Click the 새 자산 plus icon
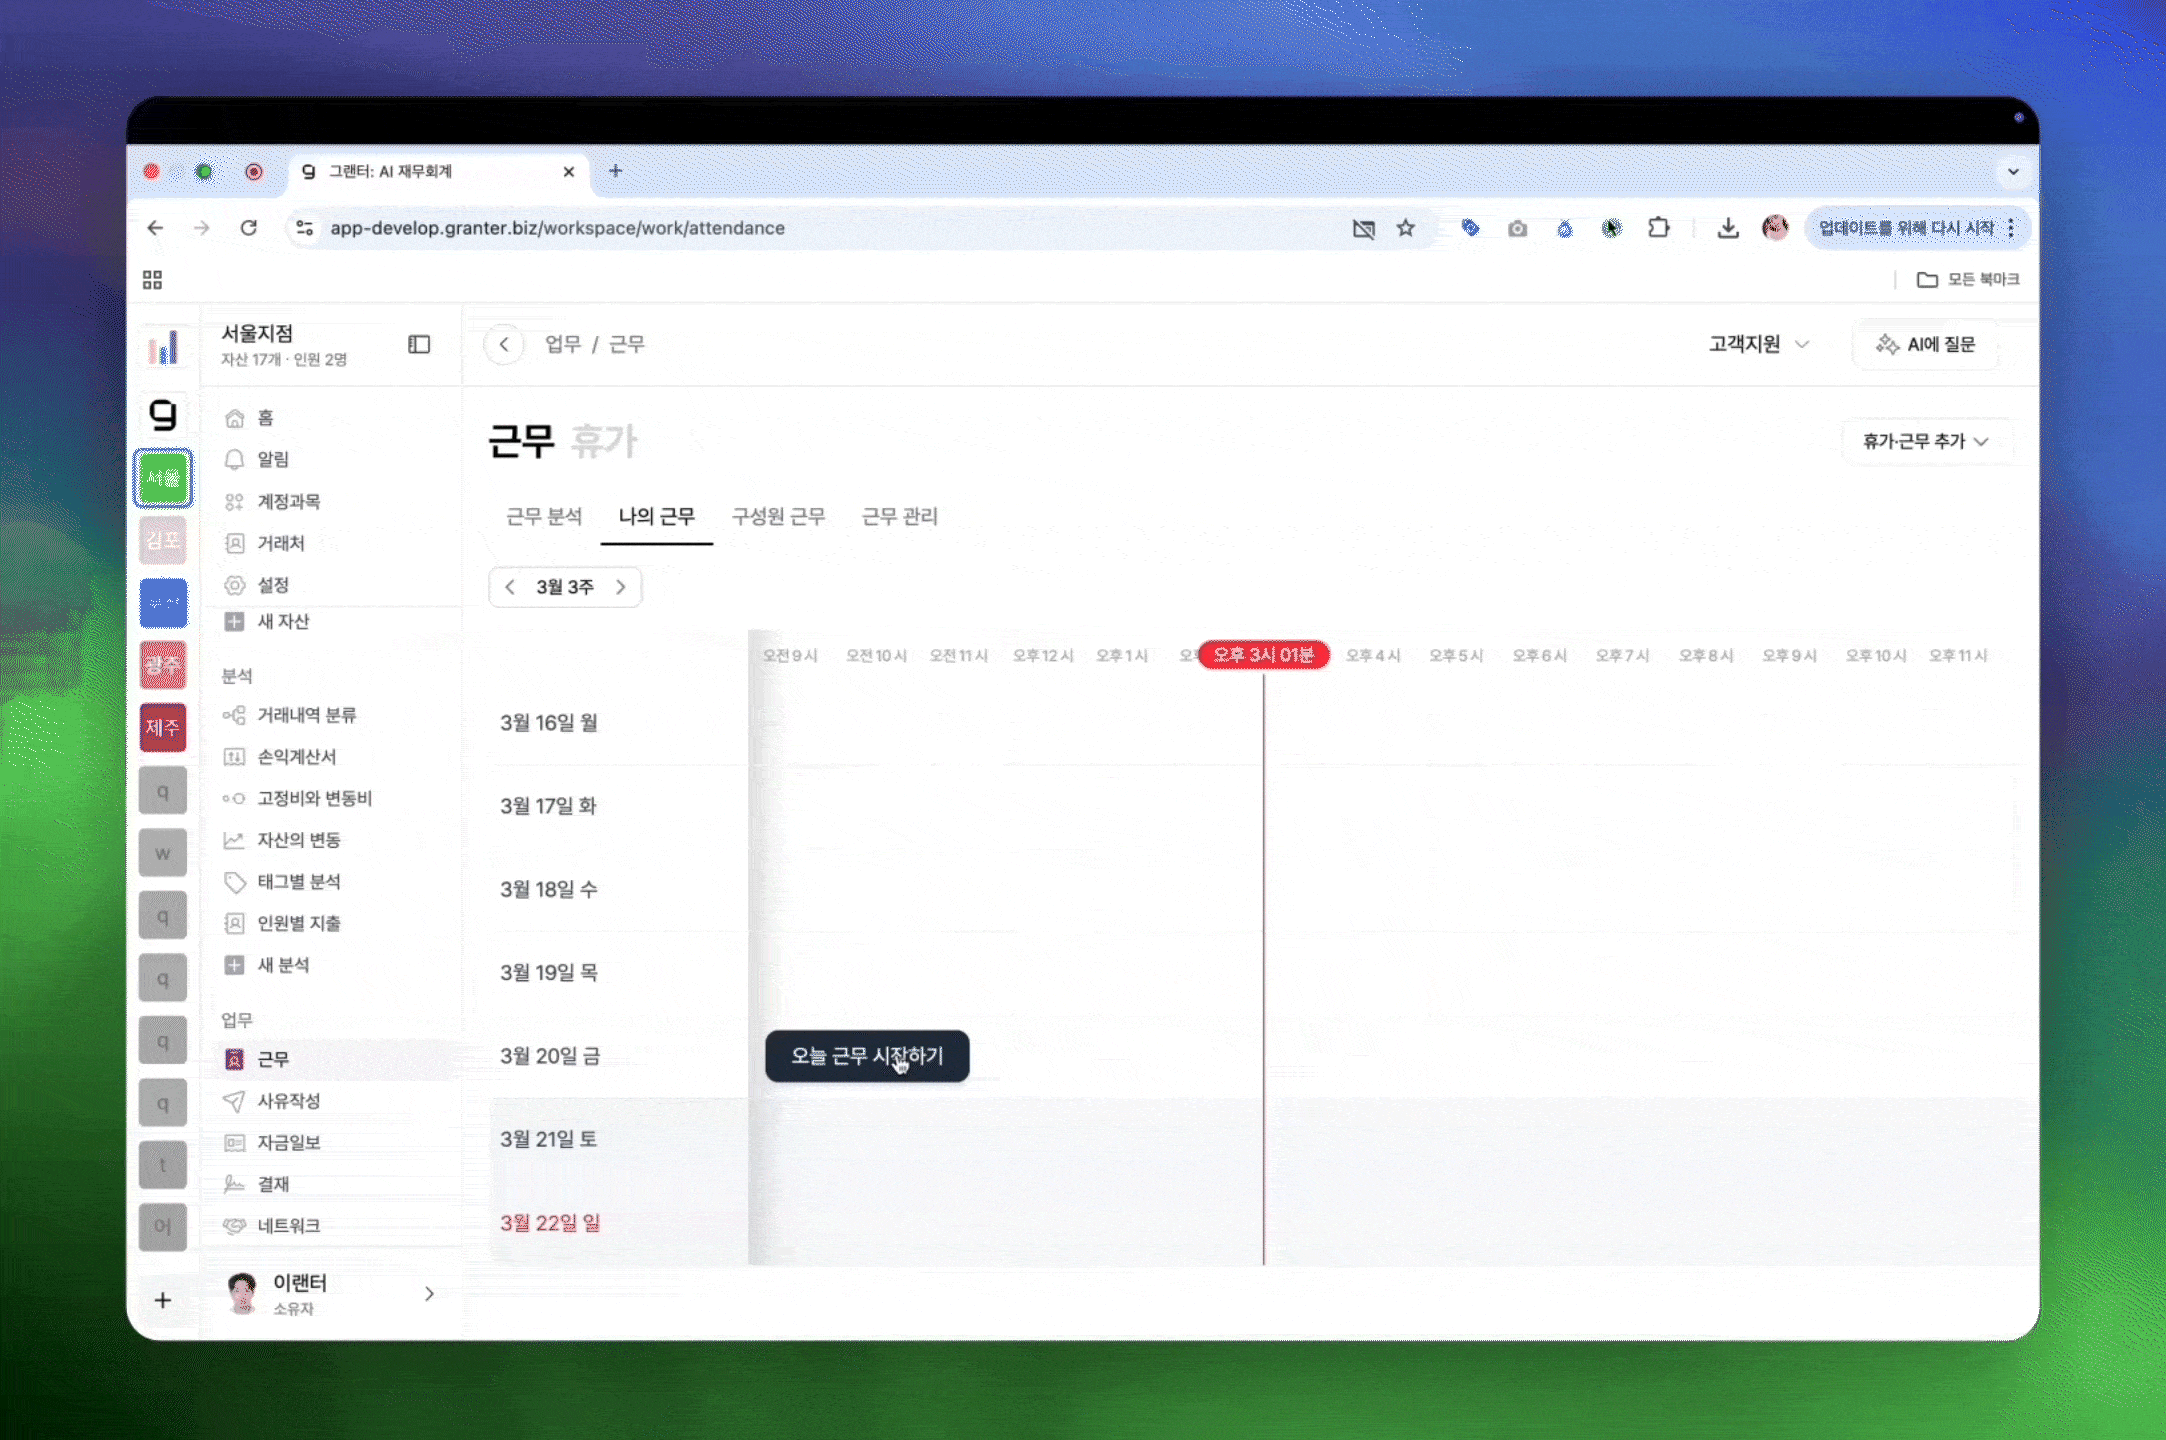This screenshot has height=1440, width=2166. pos(235,622)
